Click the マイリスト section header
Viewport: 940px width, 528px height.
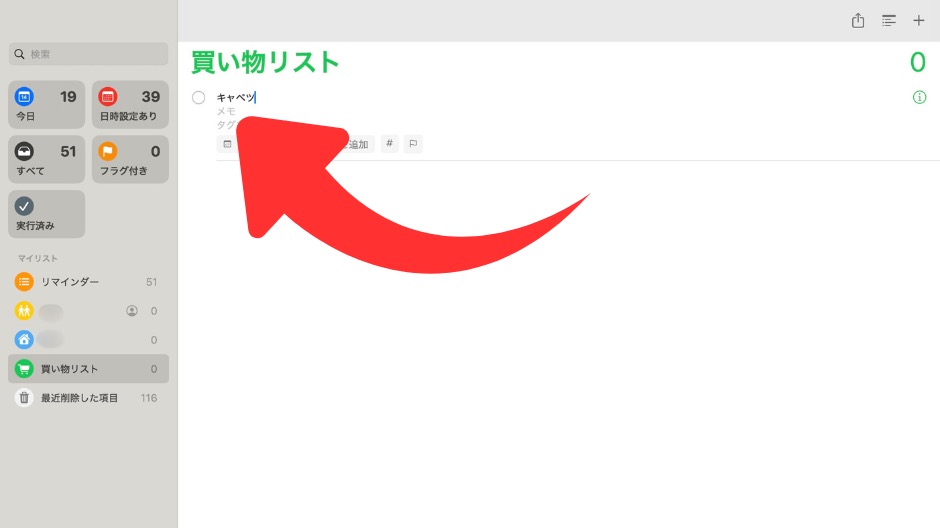tap(37, 258)
